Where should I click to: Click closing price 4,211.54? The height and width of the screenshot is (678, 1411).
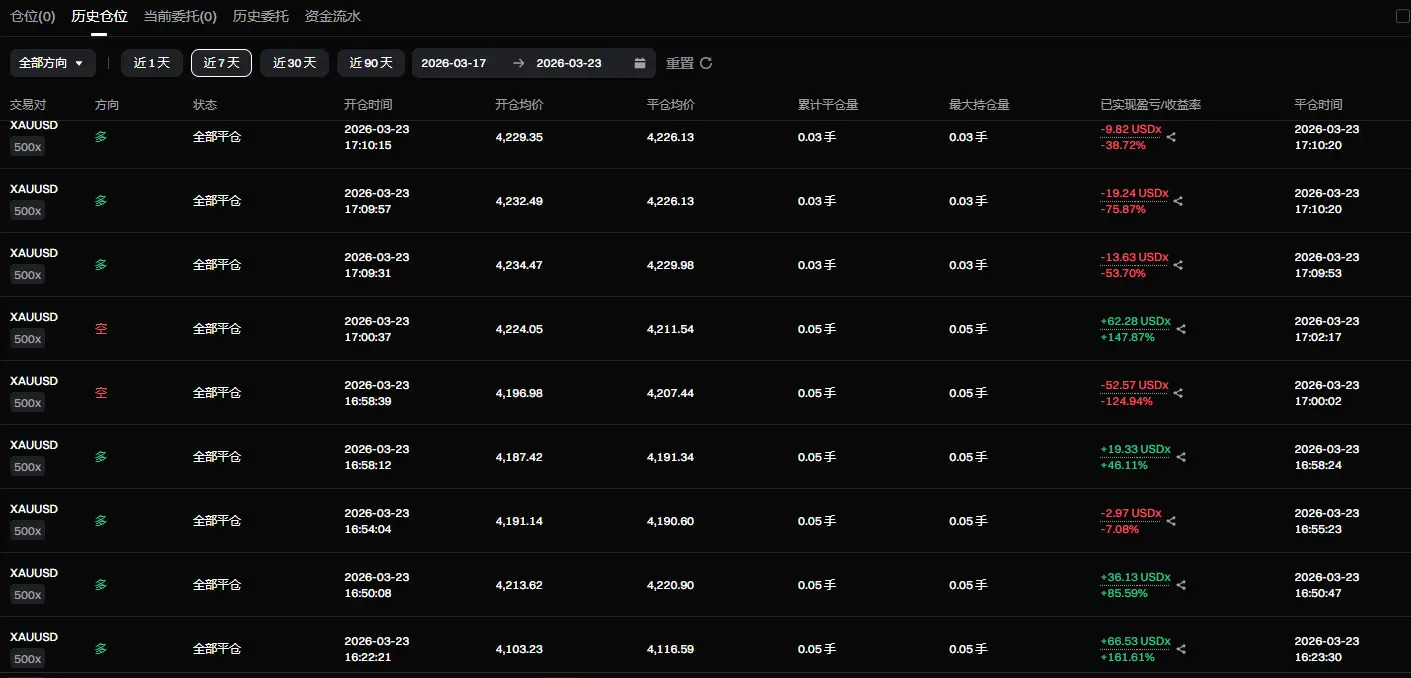click(x=670, y=329)
